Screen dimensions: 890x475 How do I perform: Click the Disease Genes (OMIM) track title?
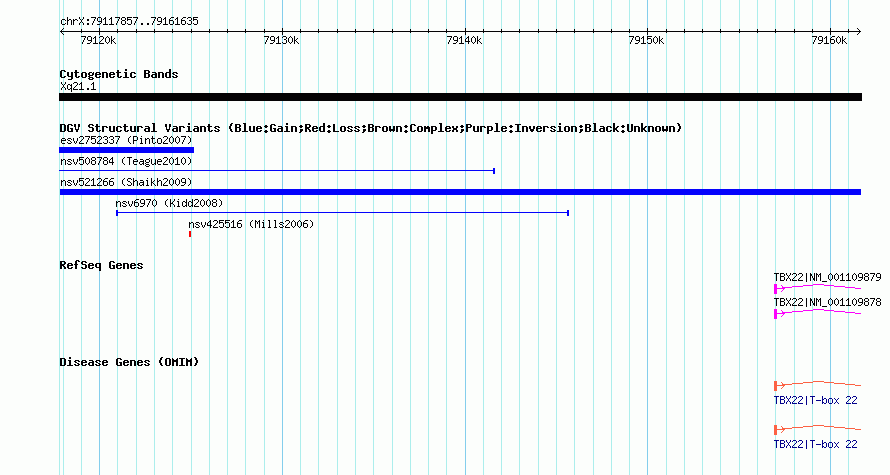[x=129, y=362]
